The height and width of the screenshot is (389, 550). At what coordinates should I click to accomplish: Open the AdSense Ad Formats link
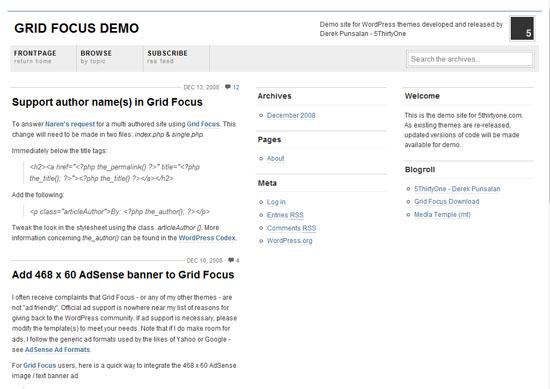pos(58,350)
